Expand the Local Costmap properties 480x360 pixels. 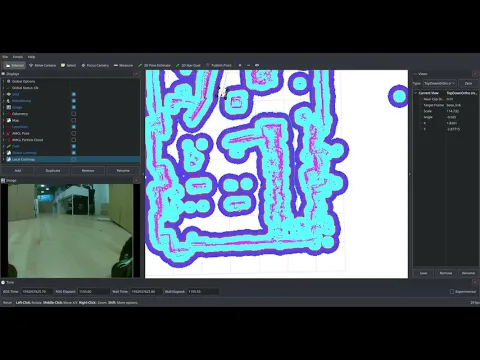pos(4,159)
